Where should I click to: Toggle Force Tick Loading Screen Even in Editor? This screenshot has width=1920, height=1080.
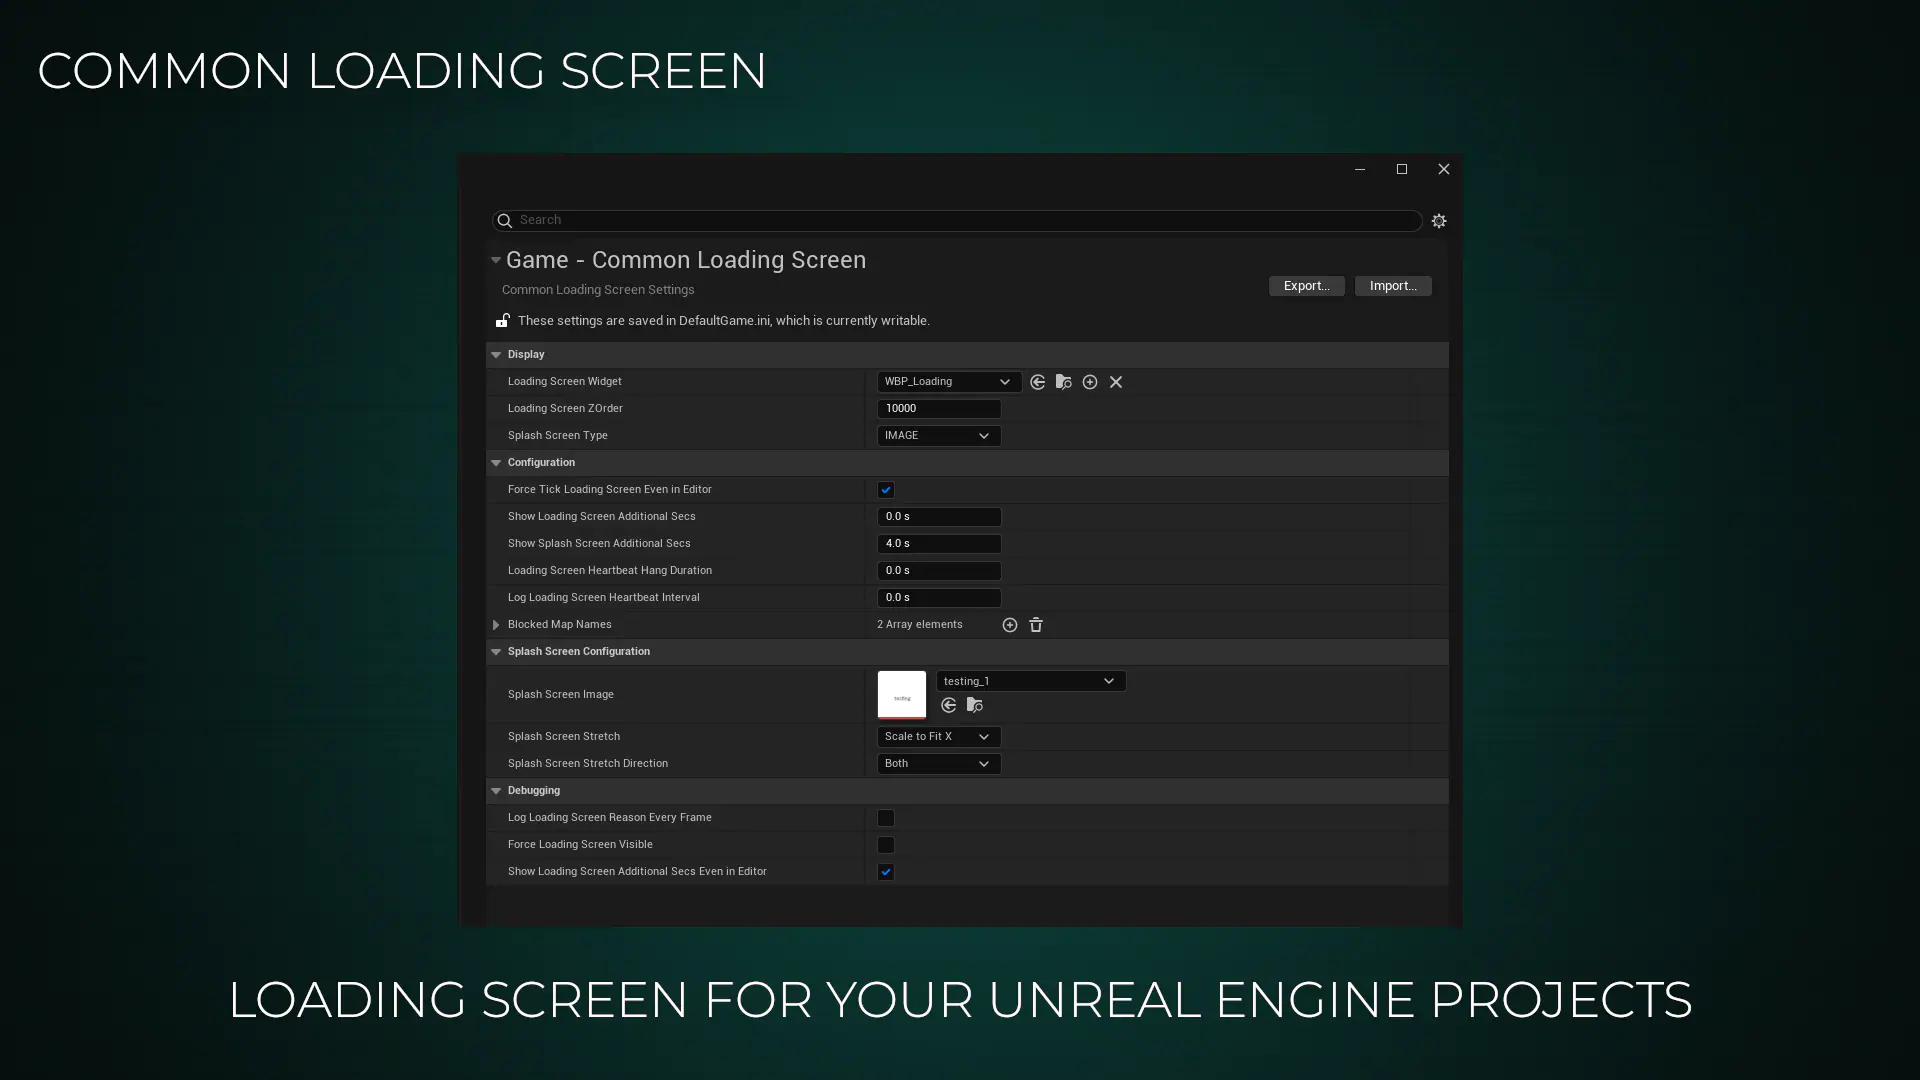point(886,490)
